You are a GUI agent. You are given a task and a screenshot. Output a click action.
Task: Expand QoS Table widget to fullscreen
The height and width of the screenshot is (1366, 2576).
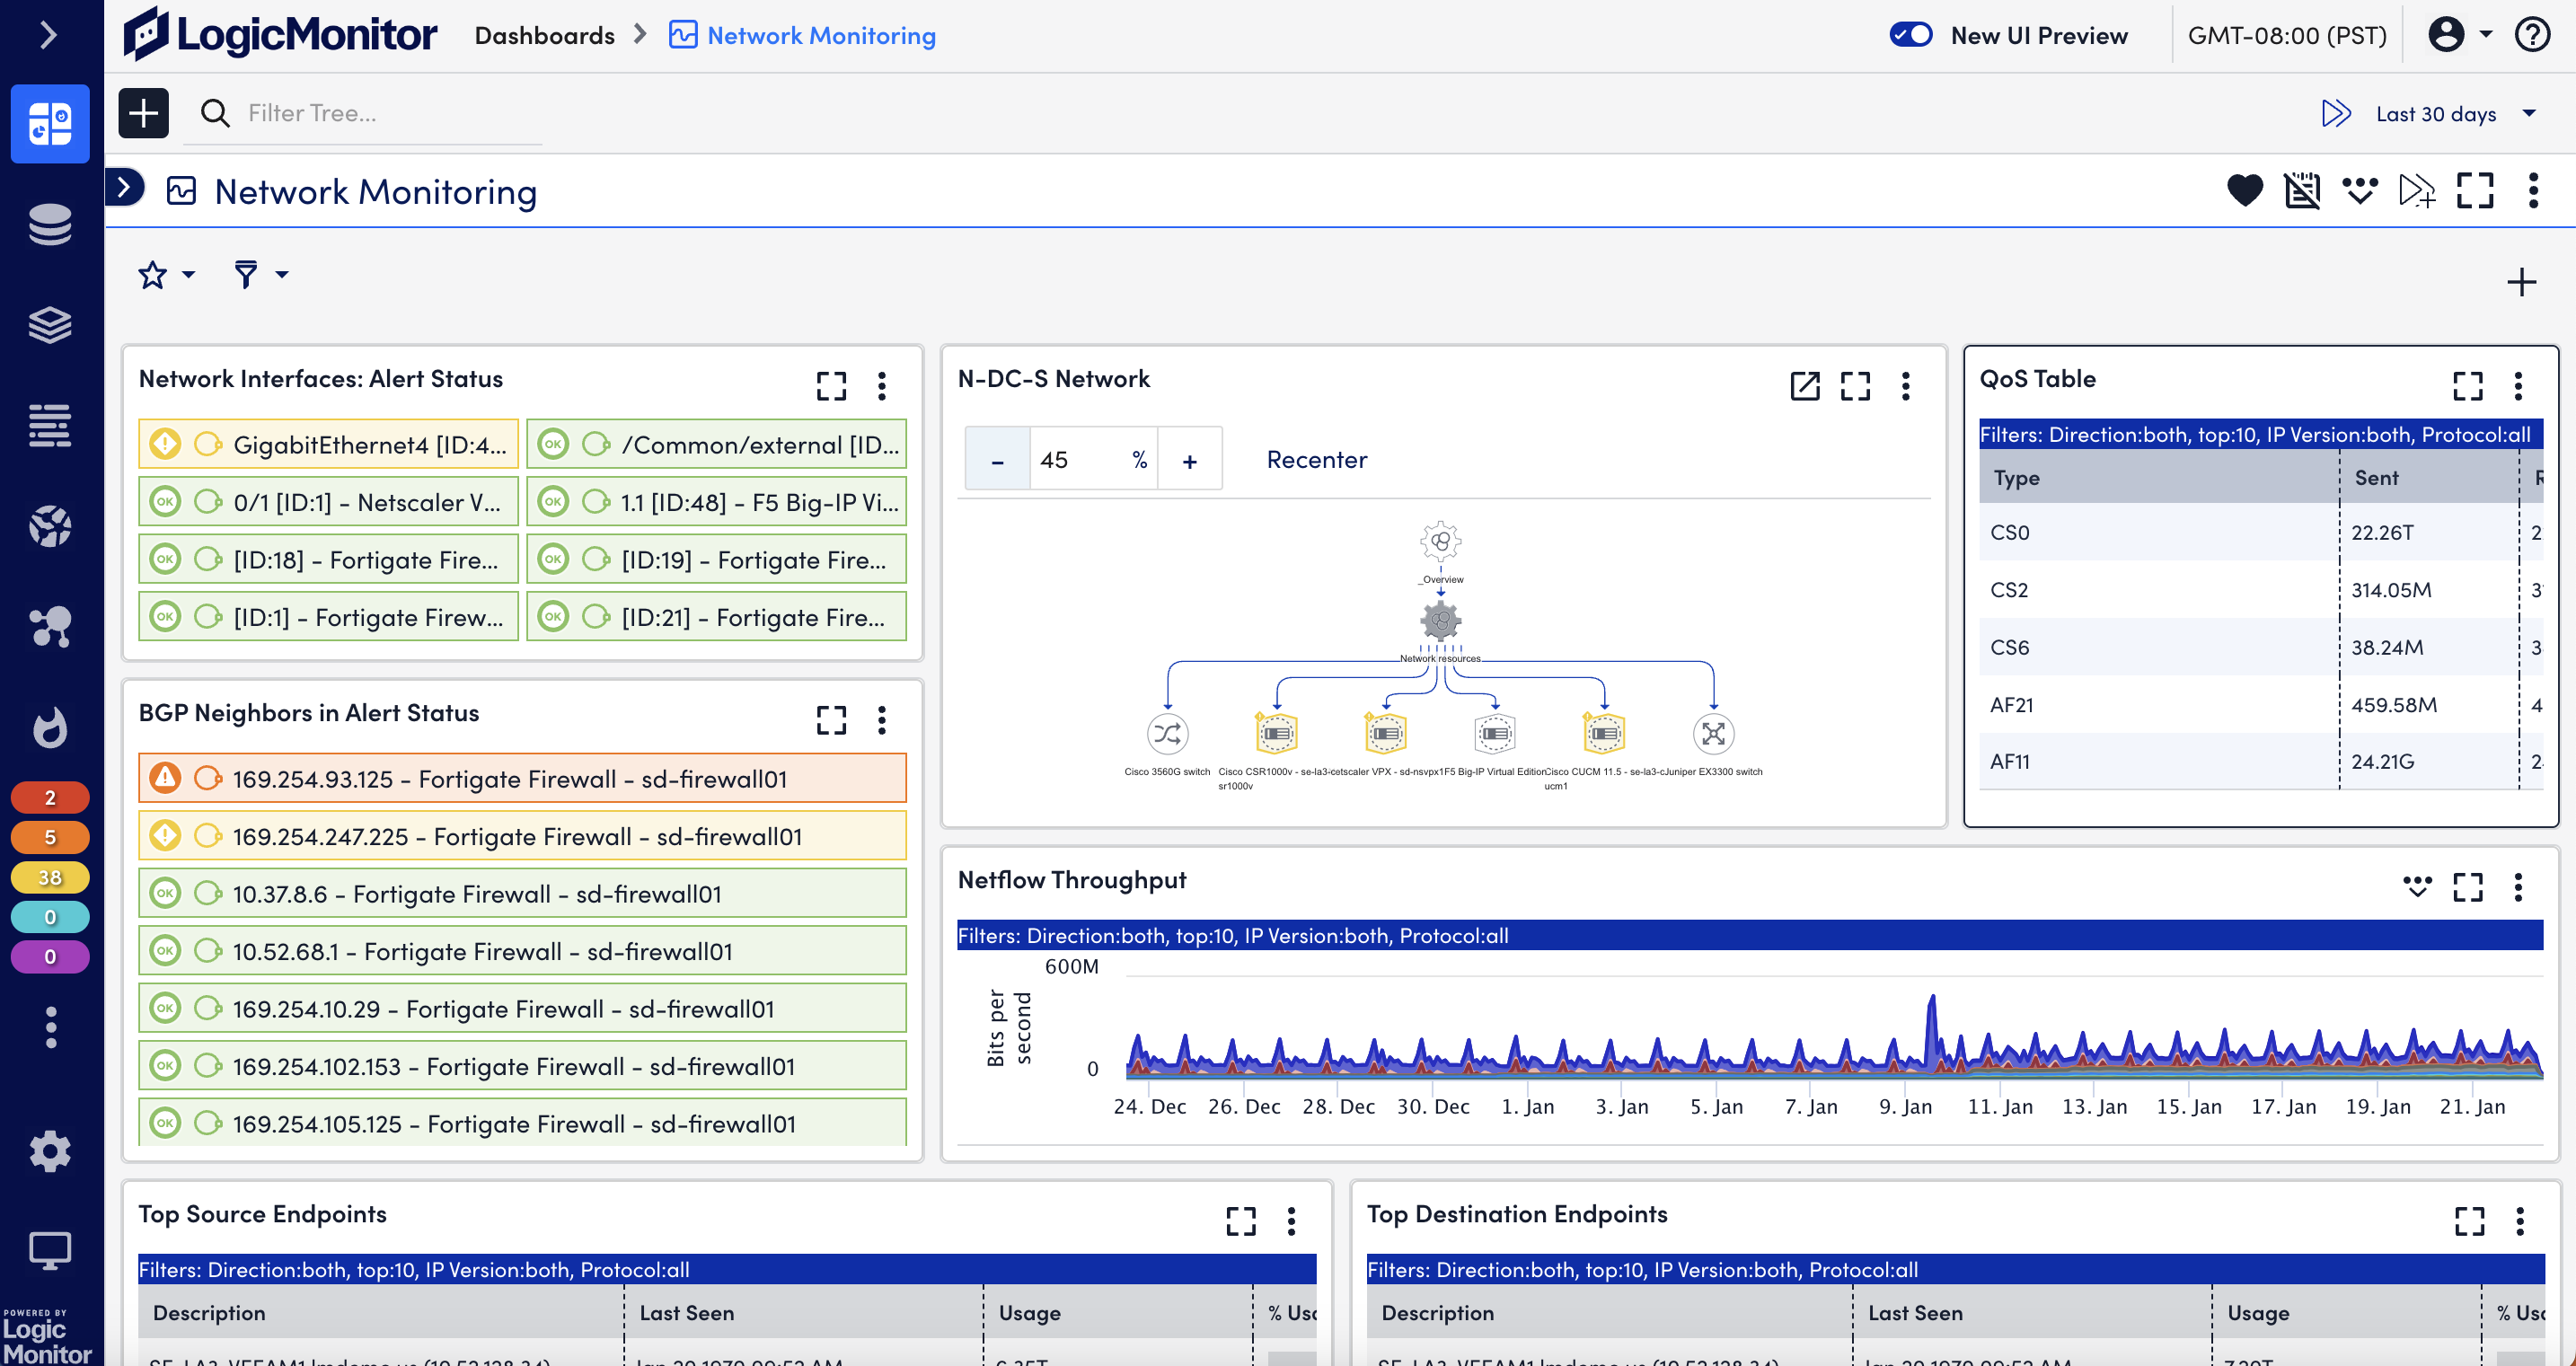tap(2467, 385)
